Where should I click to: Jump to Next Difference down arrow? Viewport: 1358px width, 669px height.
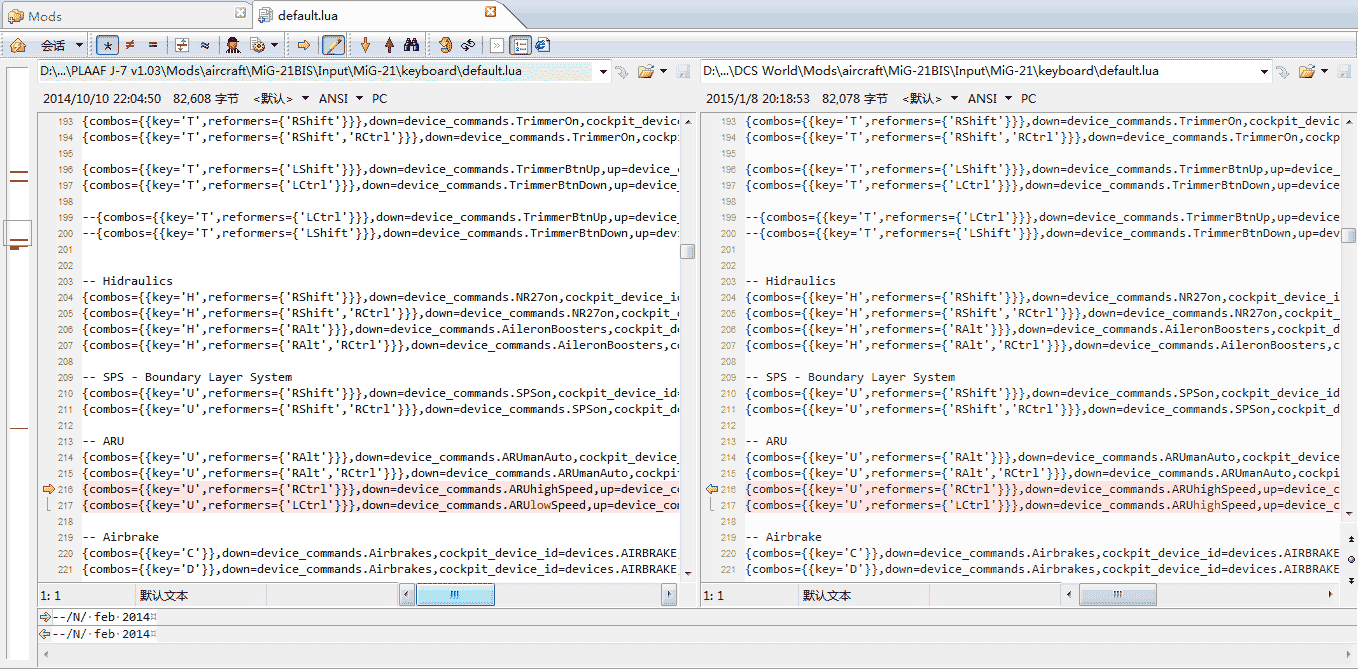point(365,45)
